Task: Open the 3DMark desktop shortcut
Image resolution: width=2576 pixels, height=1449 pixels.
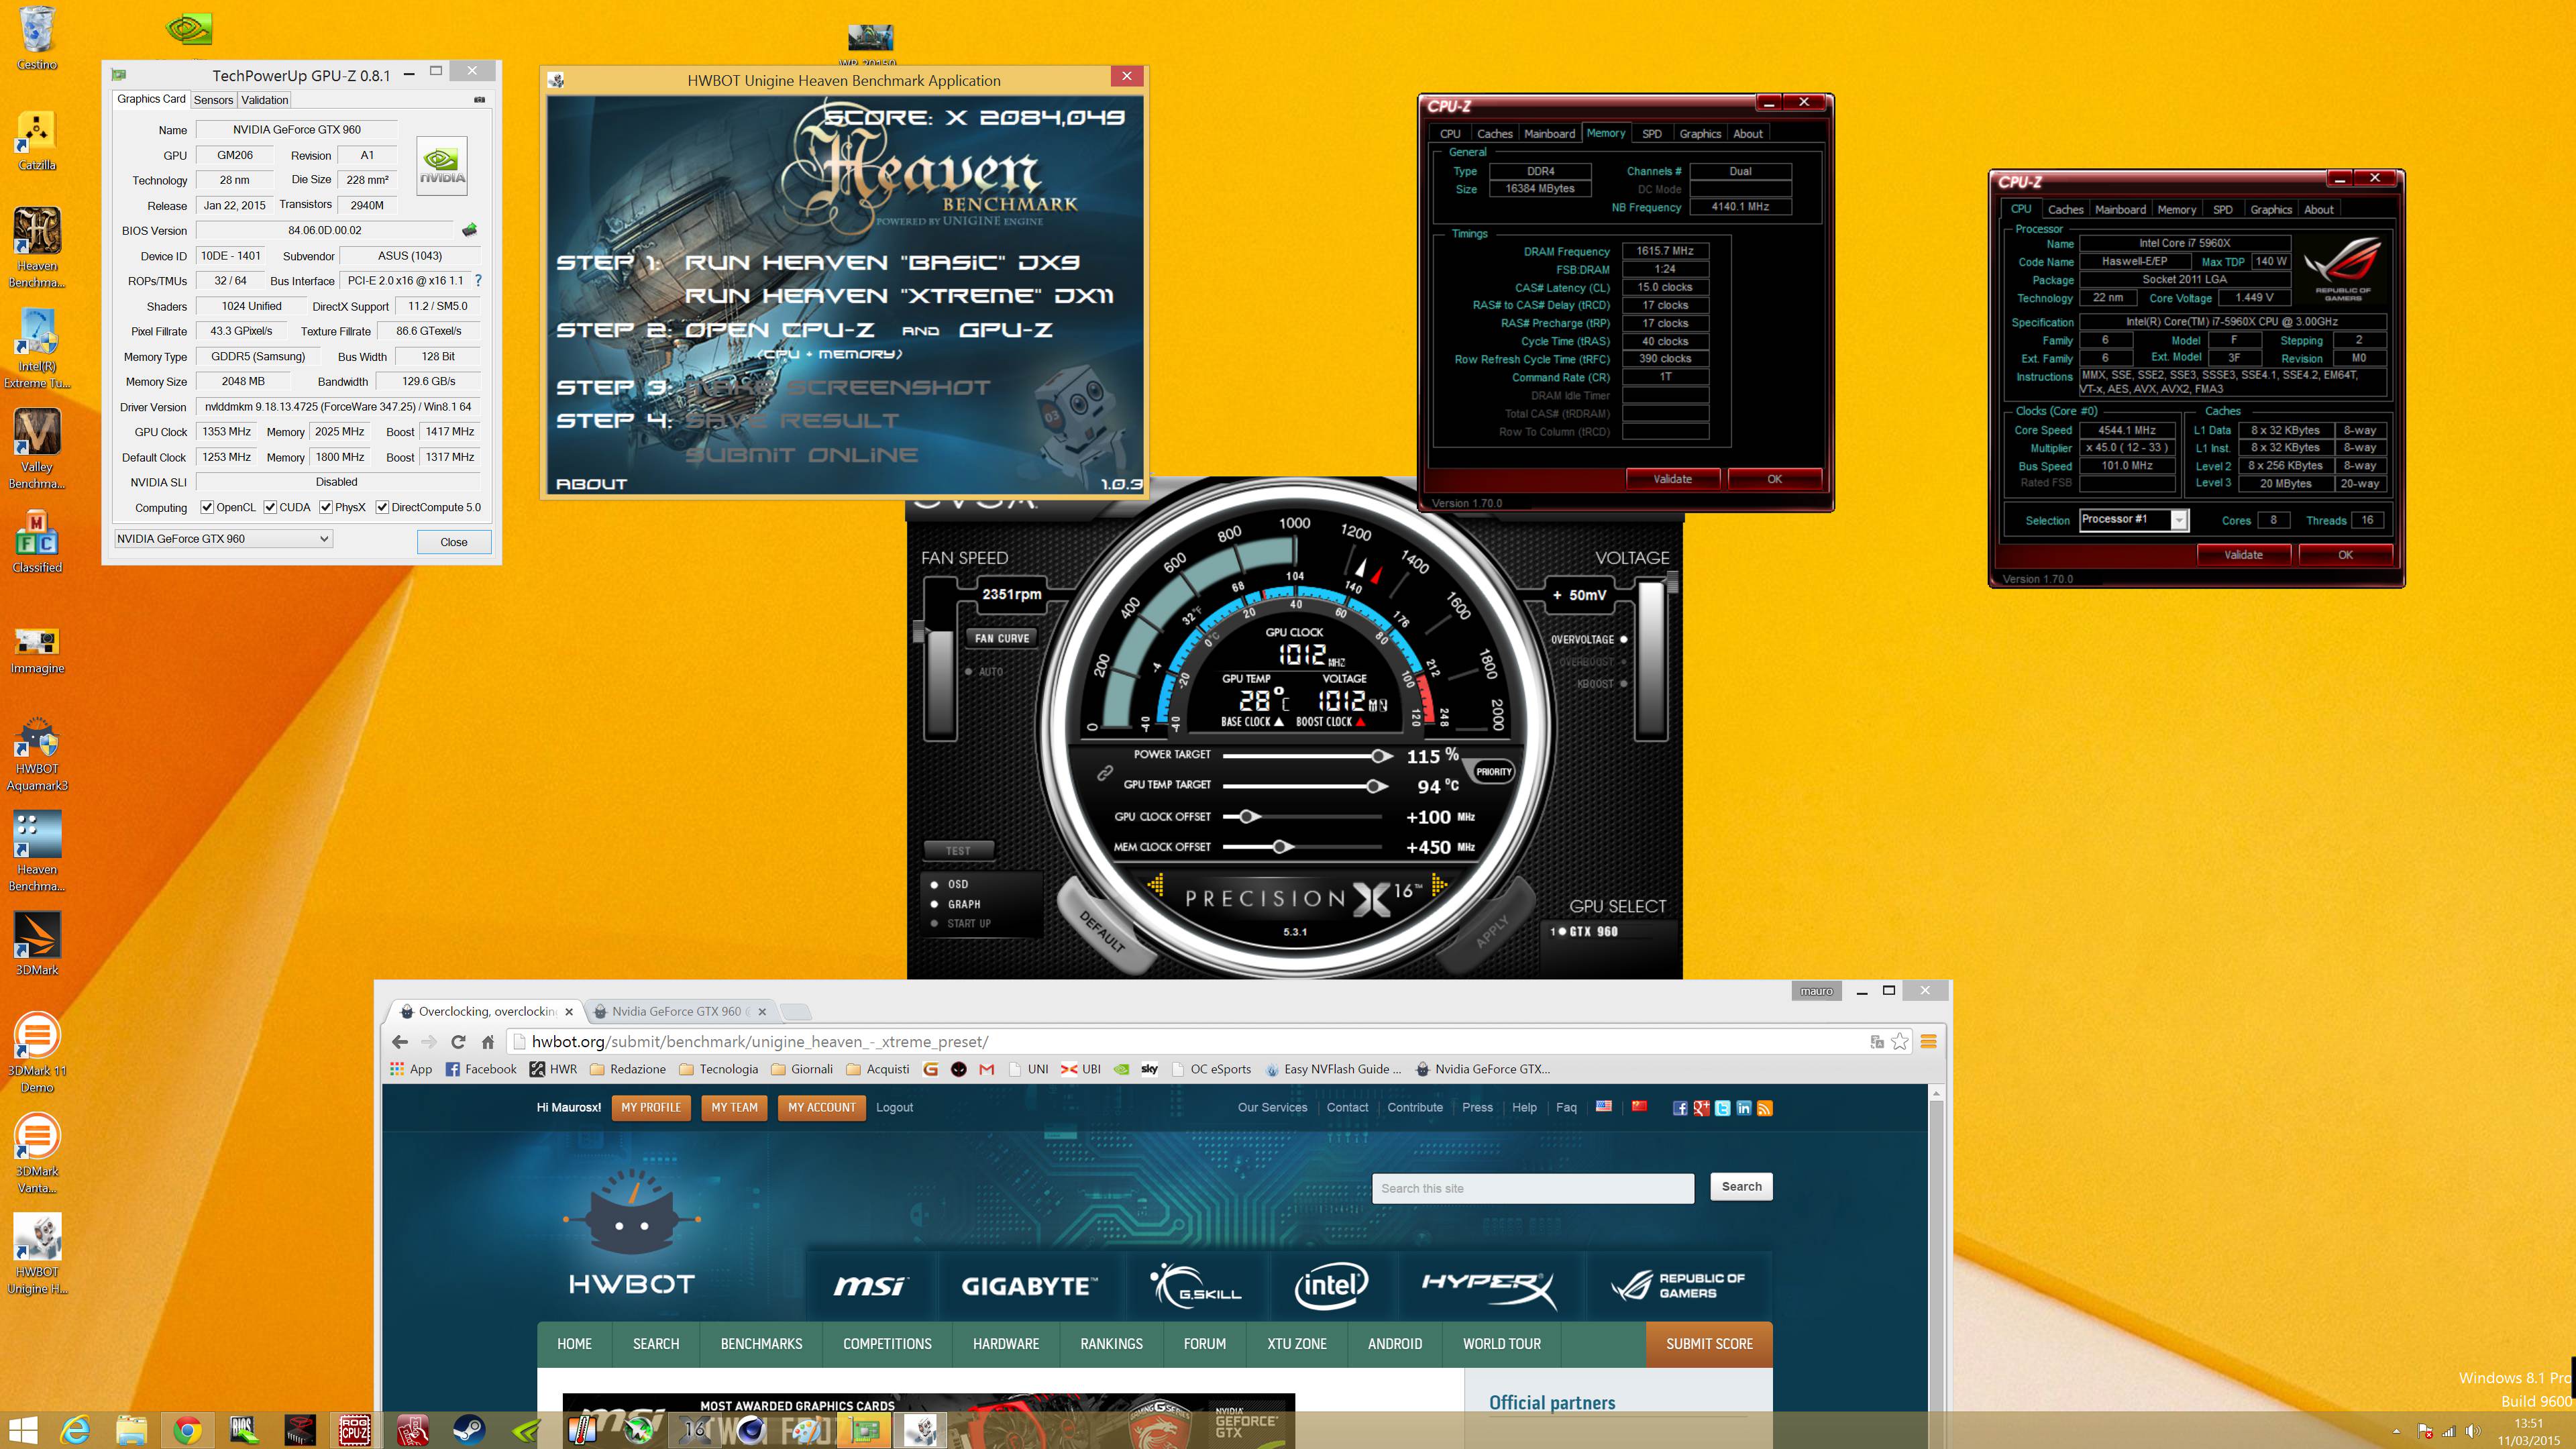Action: [x=37, y=944]
